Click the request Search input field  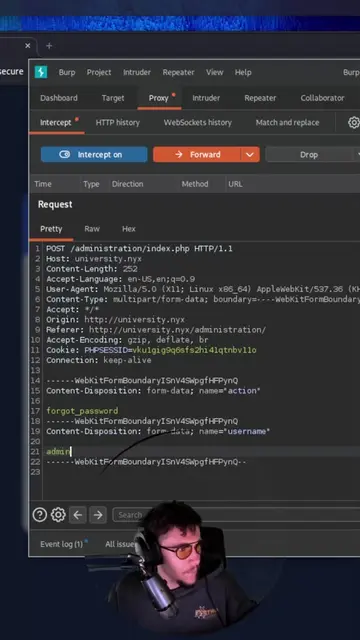click(x=236, y=515)
